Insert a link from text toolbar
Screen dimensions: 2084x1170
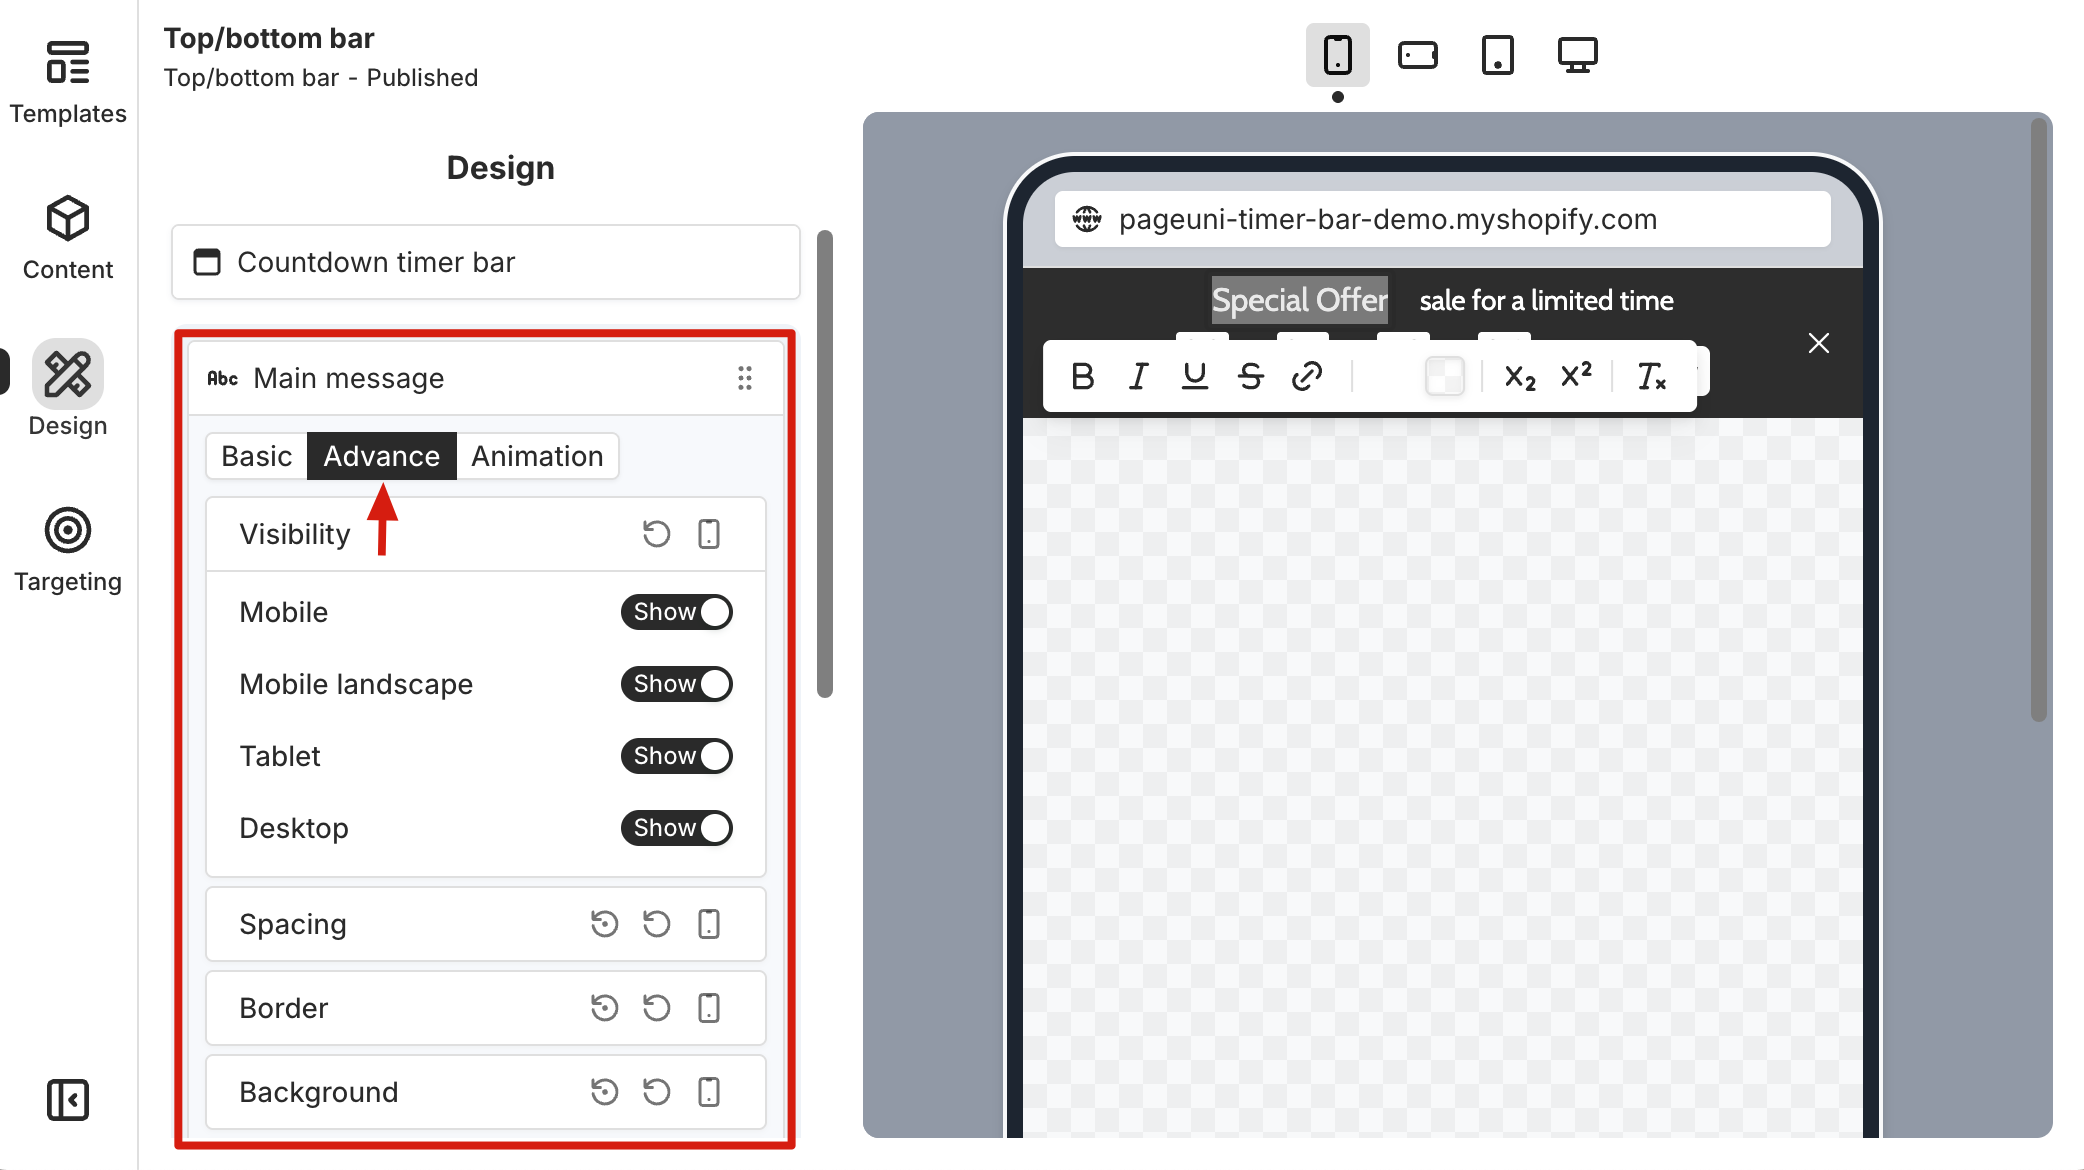point(1307,376)
